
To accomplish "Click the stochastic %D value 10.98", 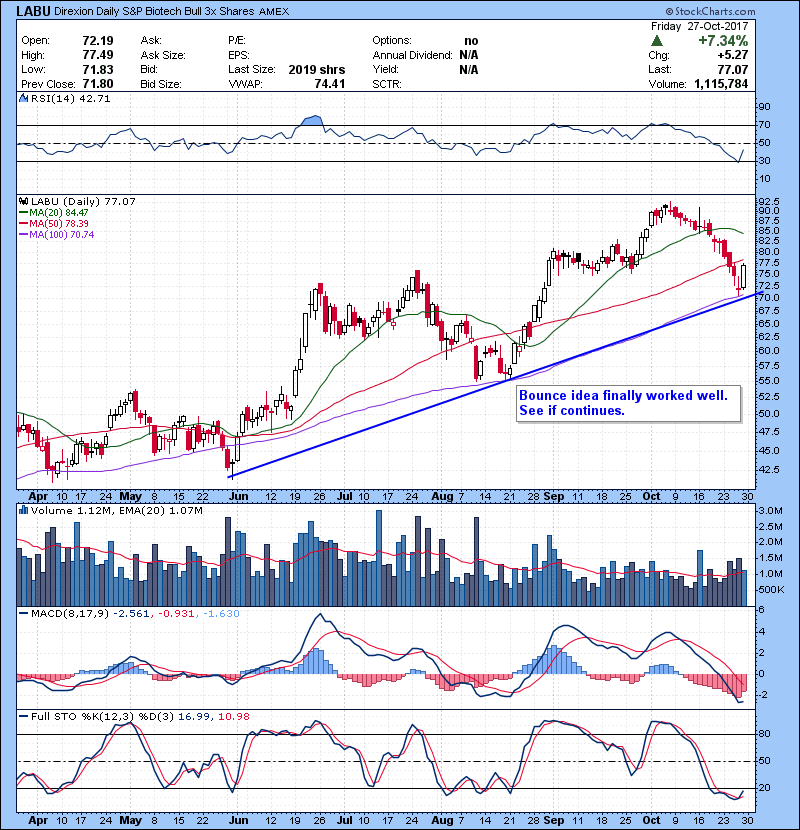I will click(233, 716).
